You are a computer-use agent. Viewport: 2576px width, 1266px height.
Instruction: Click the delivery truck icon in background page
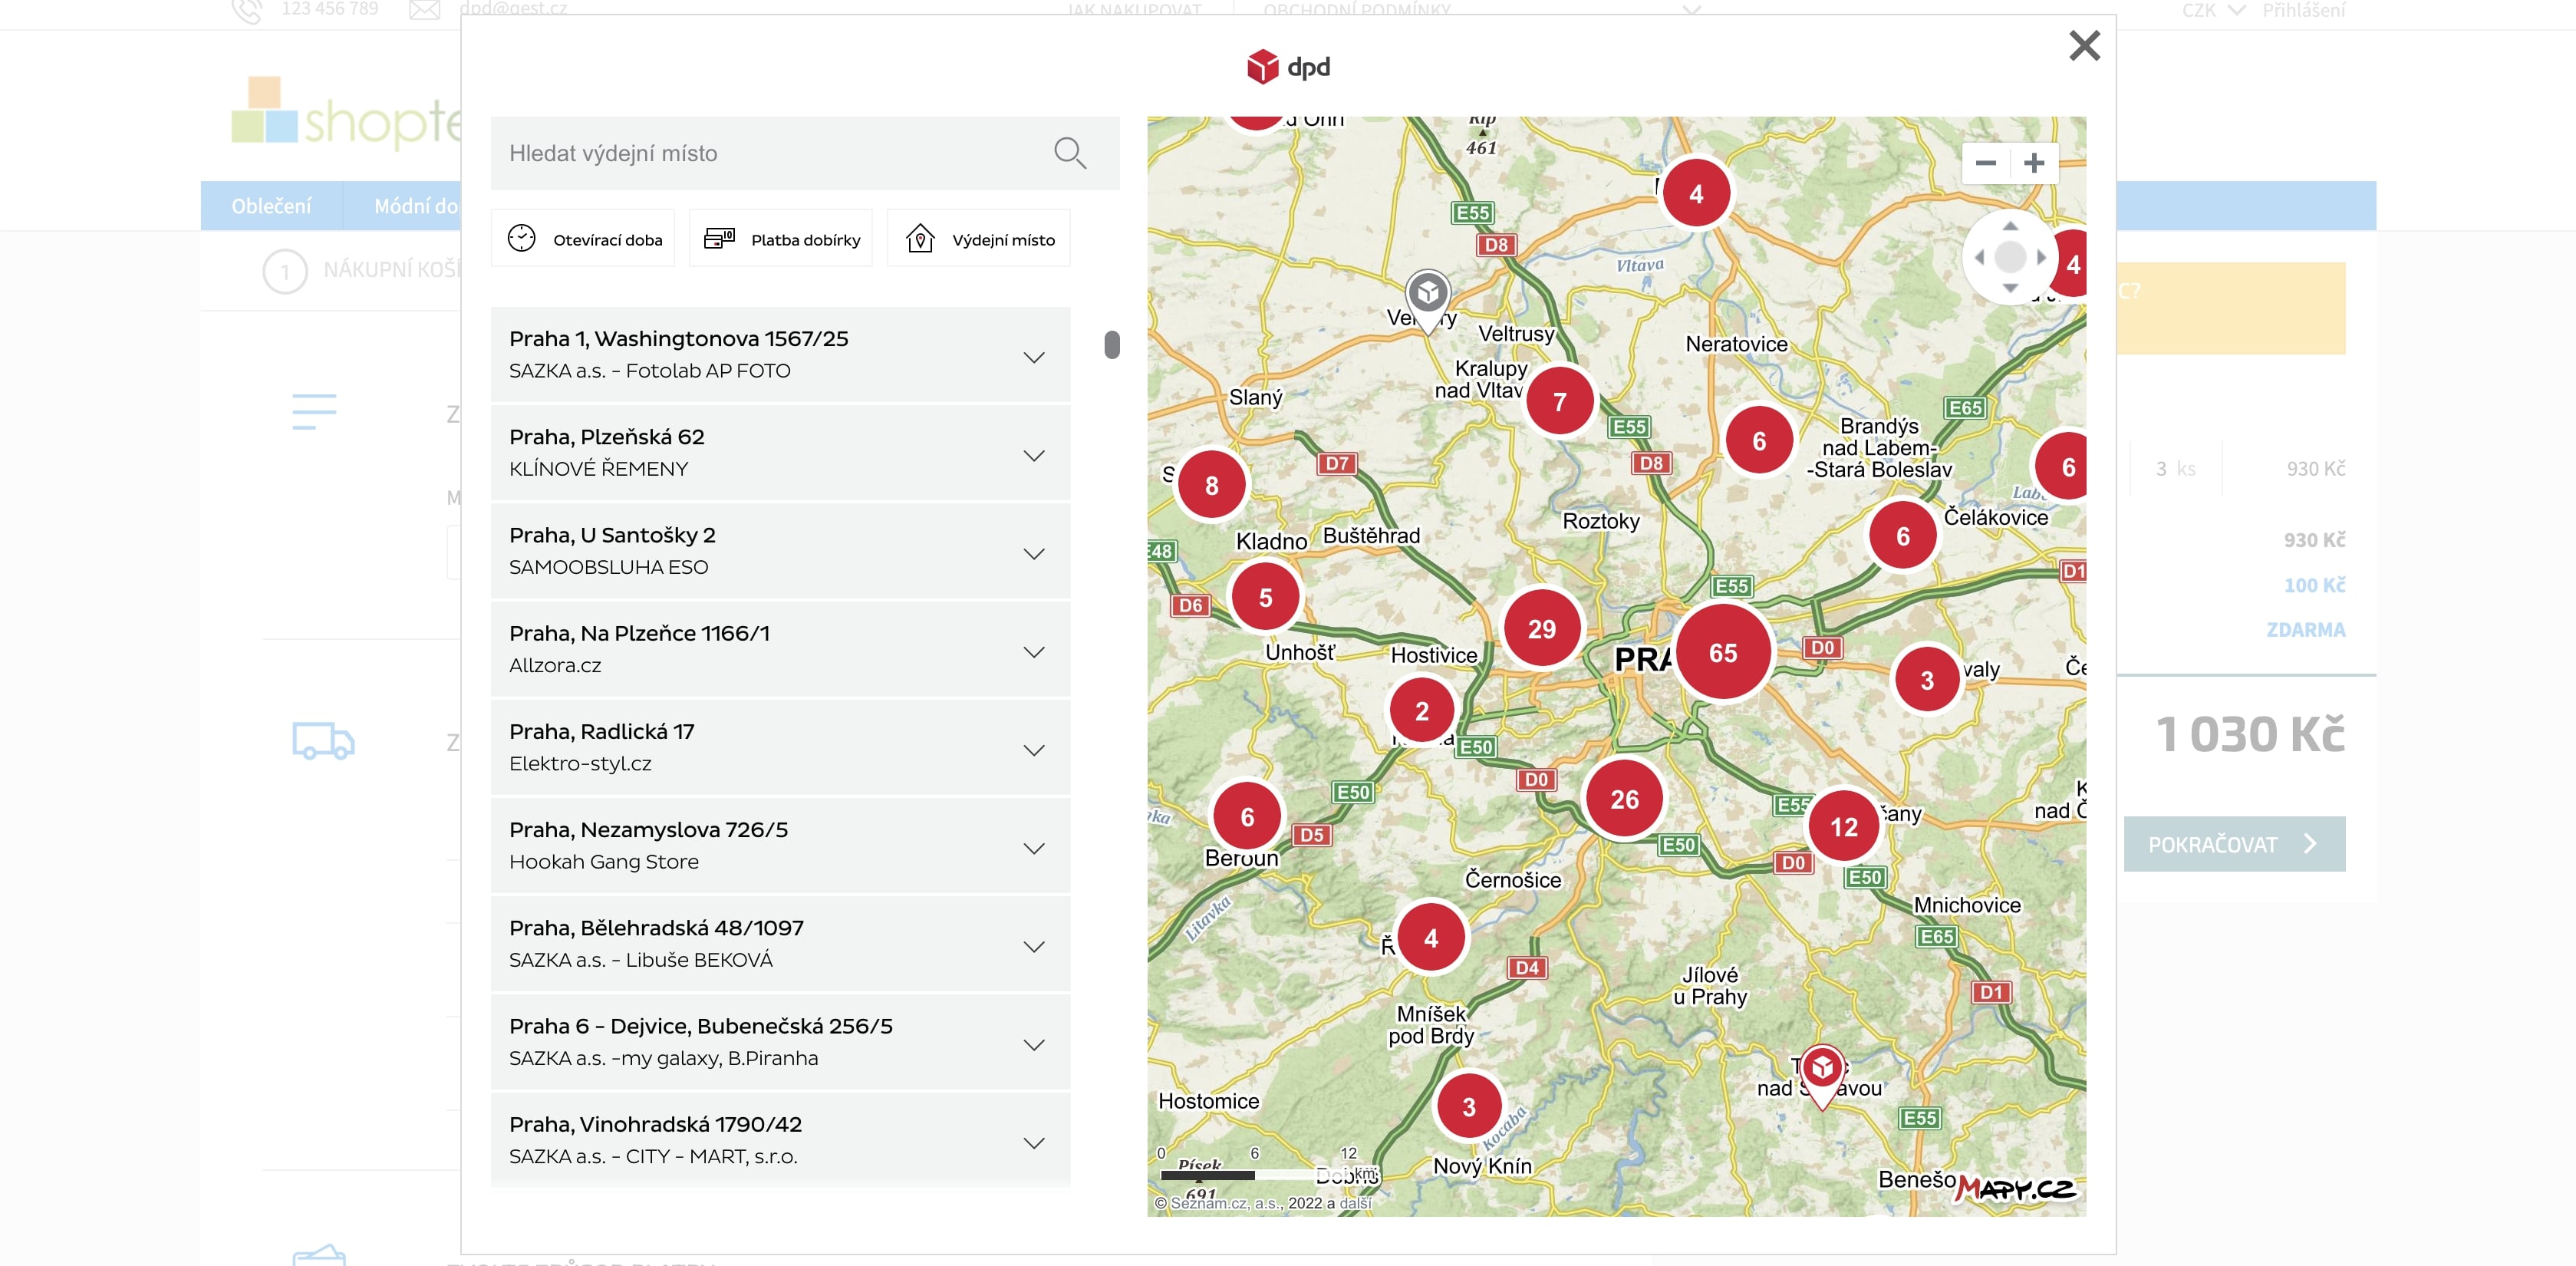322,742
